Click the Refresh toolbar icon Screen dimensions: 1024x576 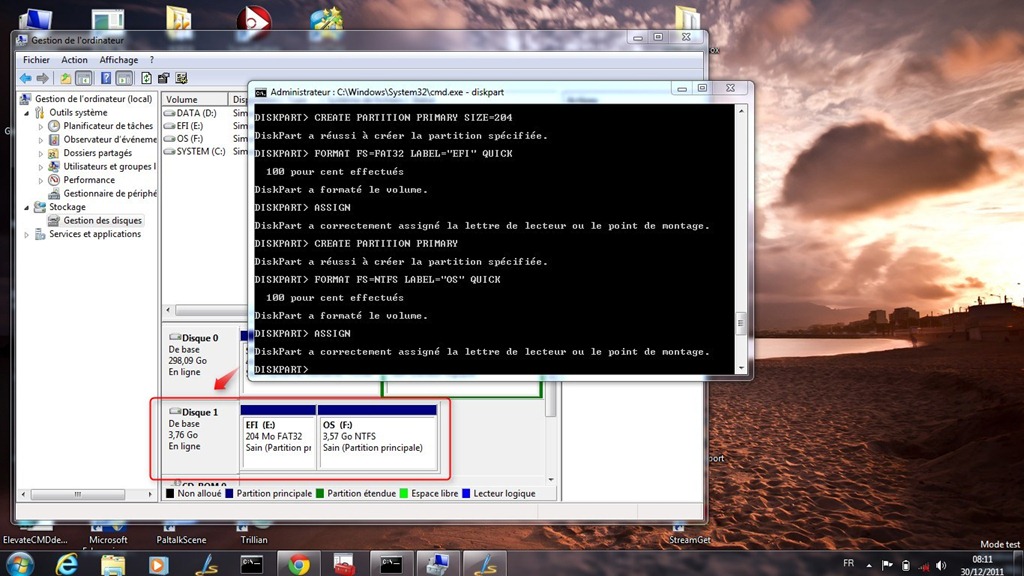pyautogui.click(x=146, y=78)
